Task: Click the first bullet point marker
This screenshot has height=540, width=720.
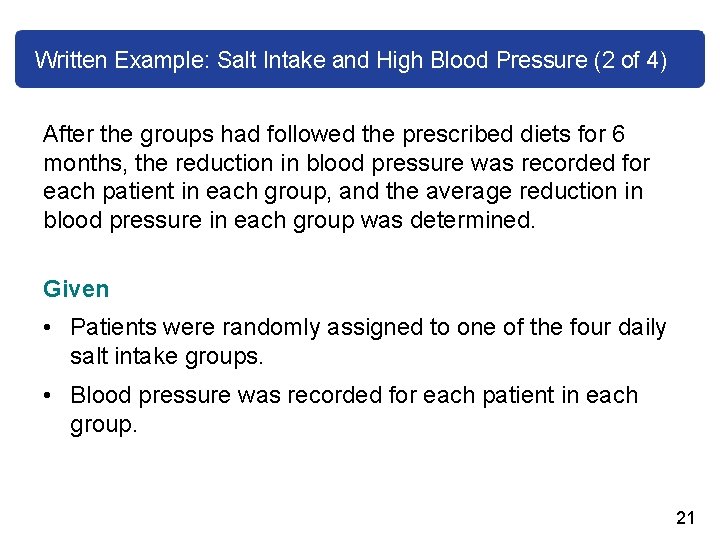Action: click(50, 329)
